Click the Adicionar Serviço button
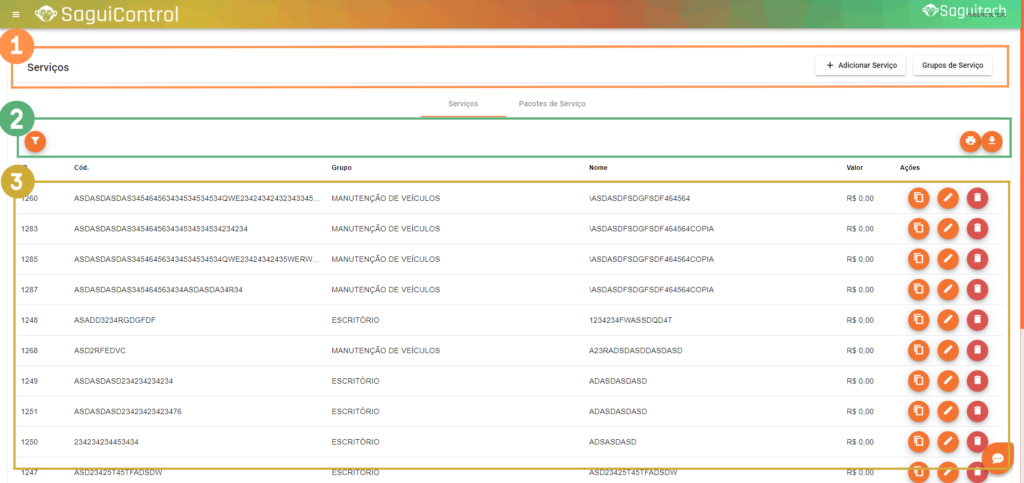 tap(860, 66)
